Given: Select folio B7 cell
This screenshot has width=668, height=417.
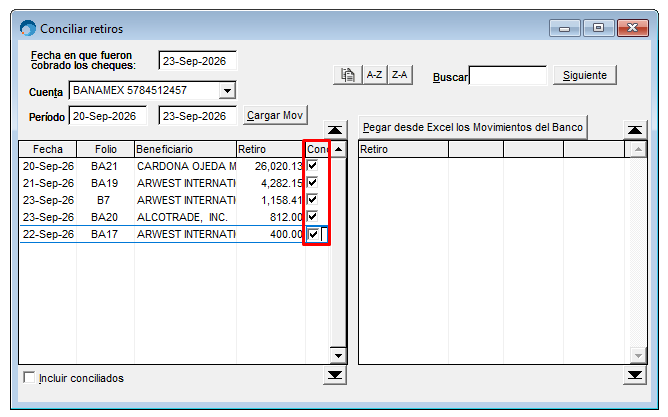Looking at the screenshot, I should point(104,200).
